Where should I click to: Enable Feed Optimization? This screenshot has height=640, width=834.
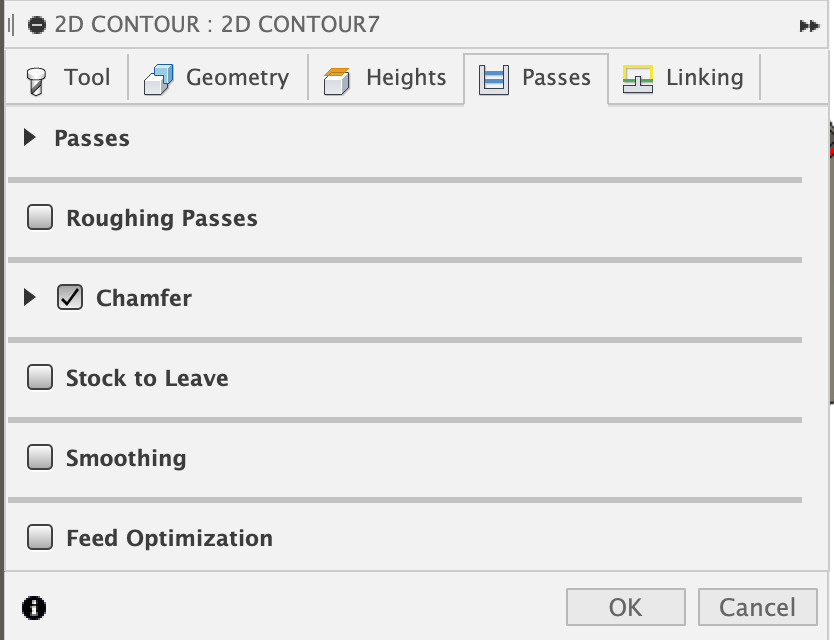pyautogui.click(x=40, y=537)
